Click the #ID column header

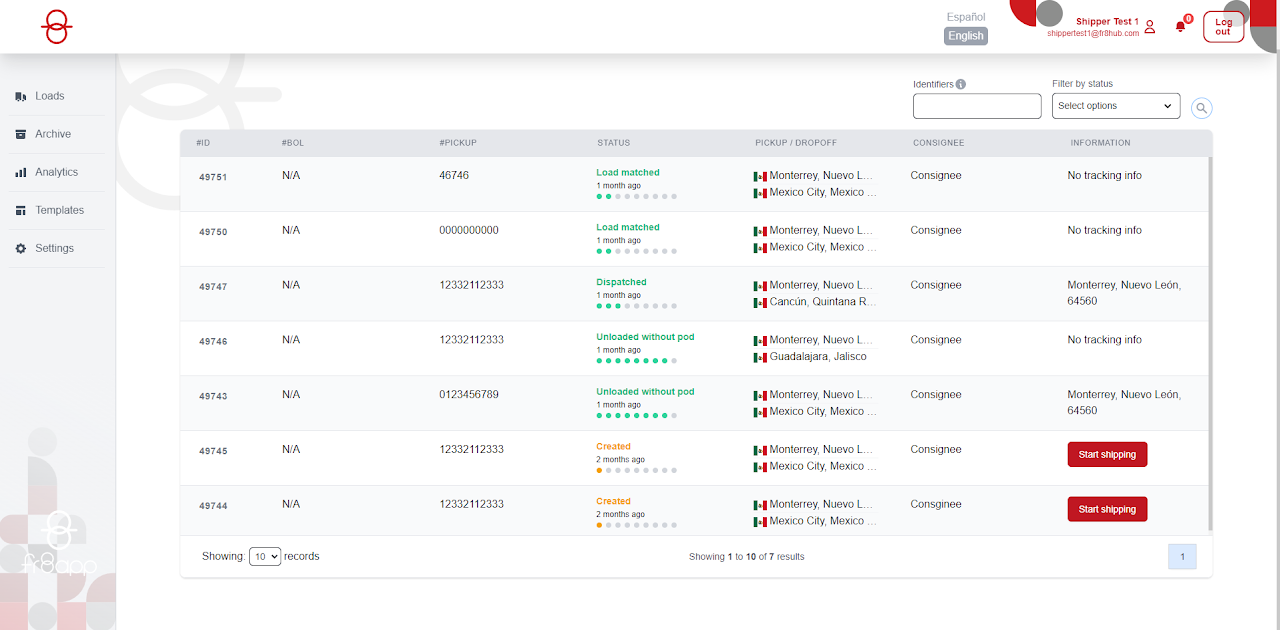(203, 143)
